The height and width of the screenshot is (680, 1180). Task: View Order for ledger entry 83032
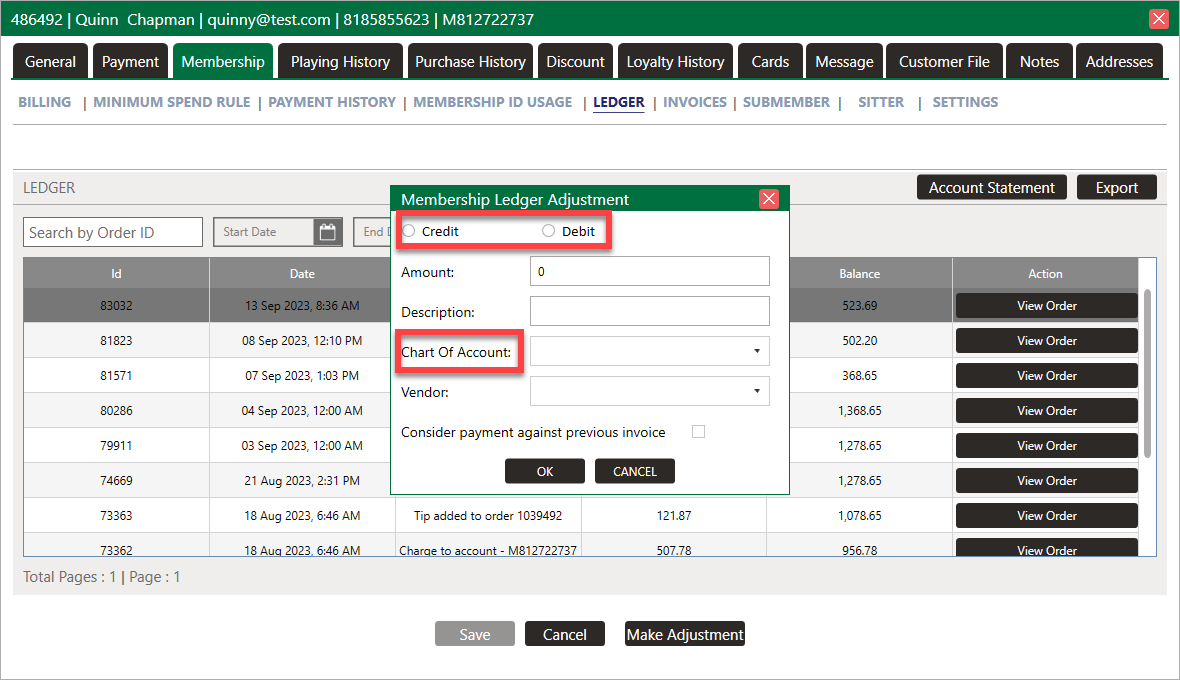tap(1046, 305)
